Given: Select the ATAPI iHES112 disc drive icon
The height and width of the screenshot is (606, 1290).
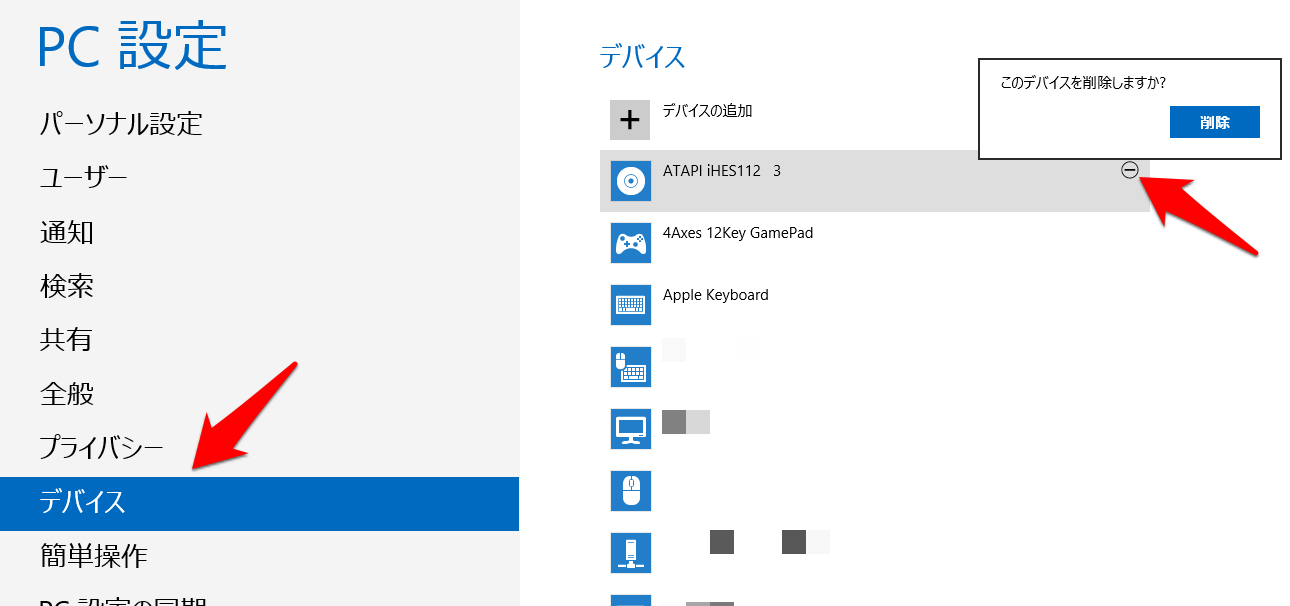Looking at the screenshot, I should point(630,181).
